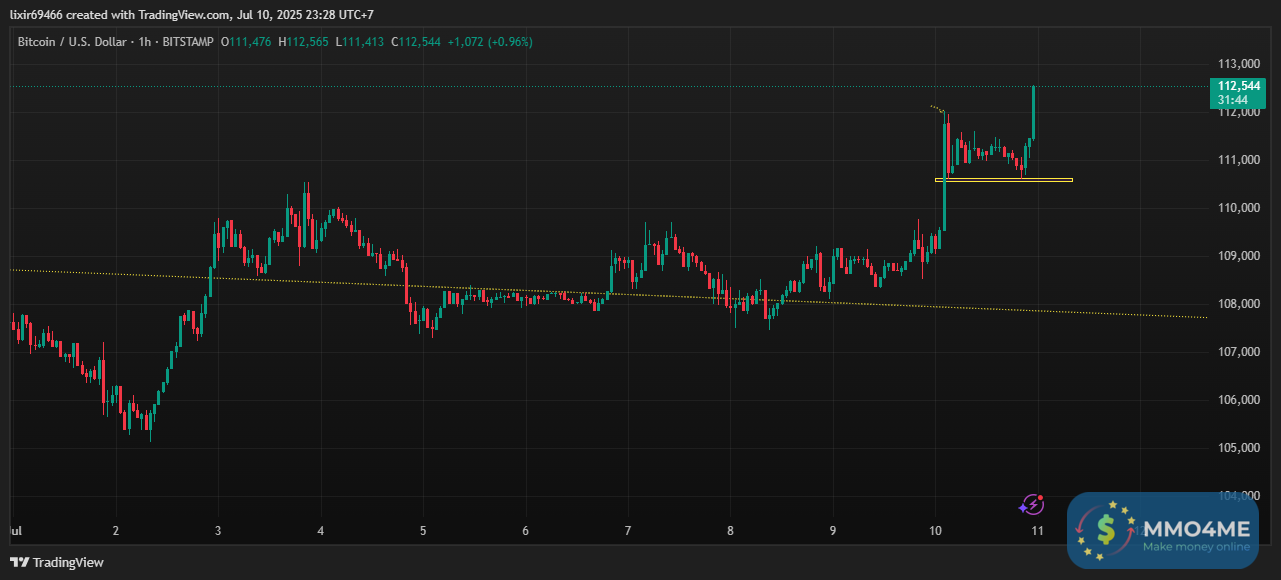1281x580 pixels.
Task: Click the 109,000 price axis label
Action: coord(1238,256)
